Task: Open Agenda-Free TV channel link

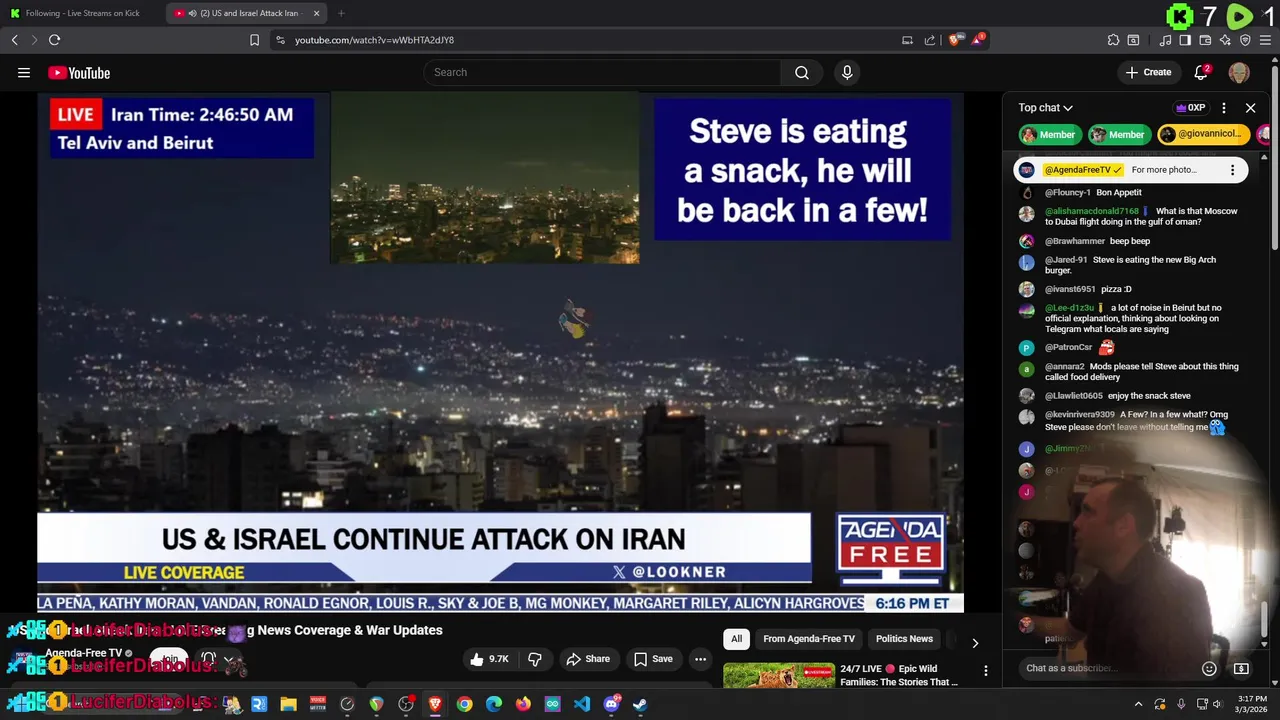Action: [x=83, y=653]
